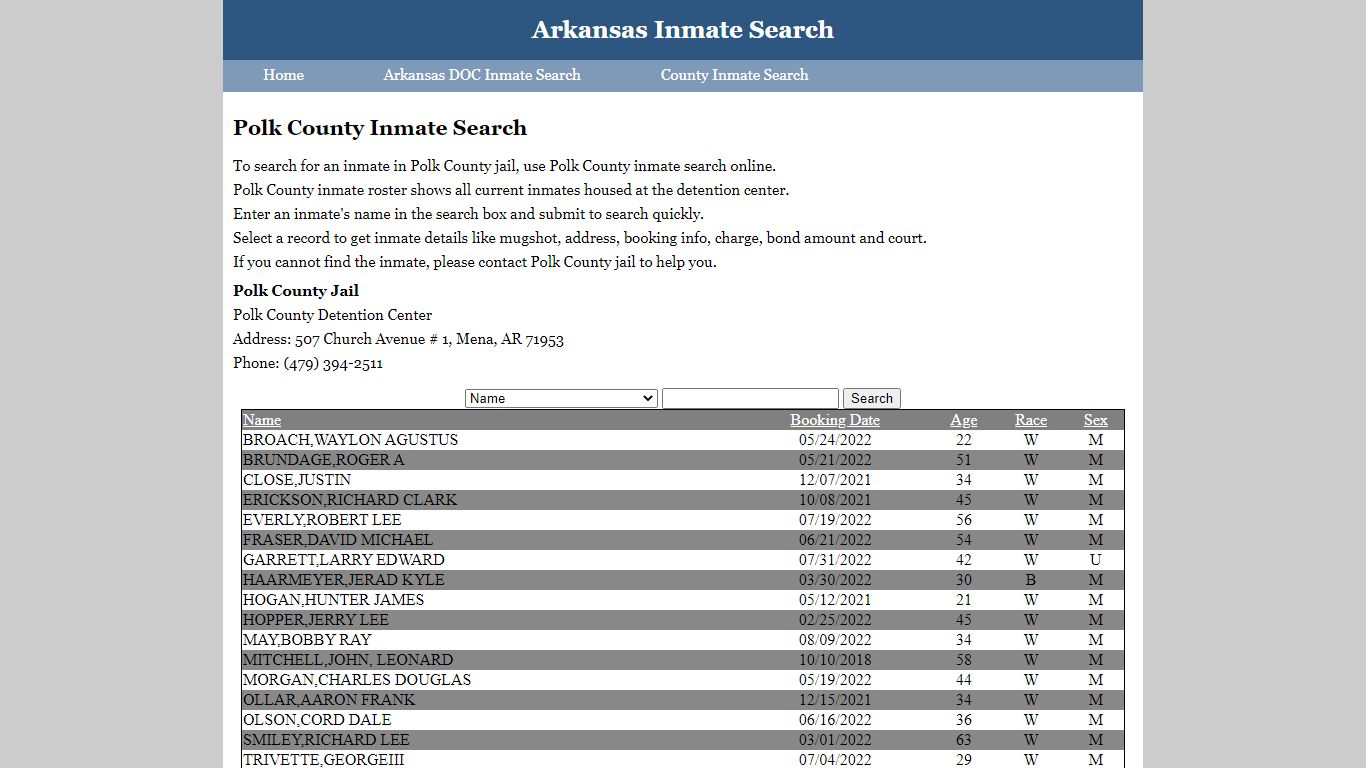Screen dimensions: 1366x768
Task: Click booking date 05/24/2022
Action: pyautogui.click(x=835, y=440)
